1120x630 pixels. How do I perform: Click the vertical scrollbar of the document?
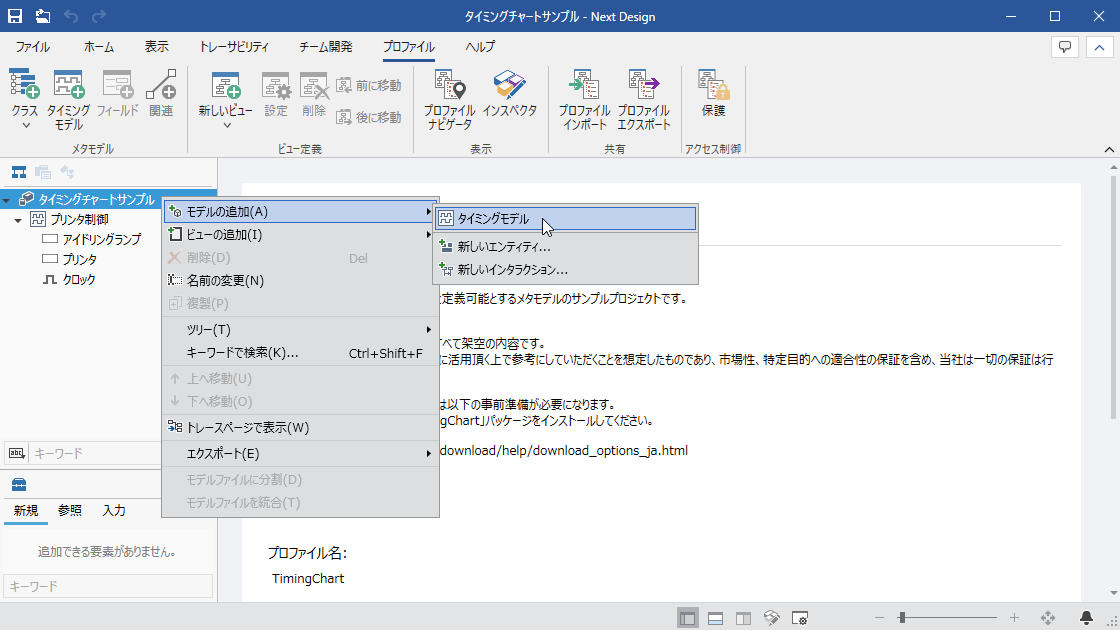(x=1113, y=296)
